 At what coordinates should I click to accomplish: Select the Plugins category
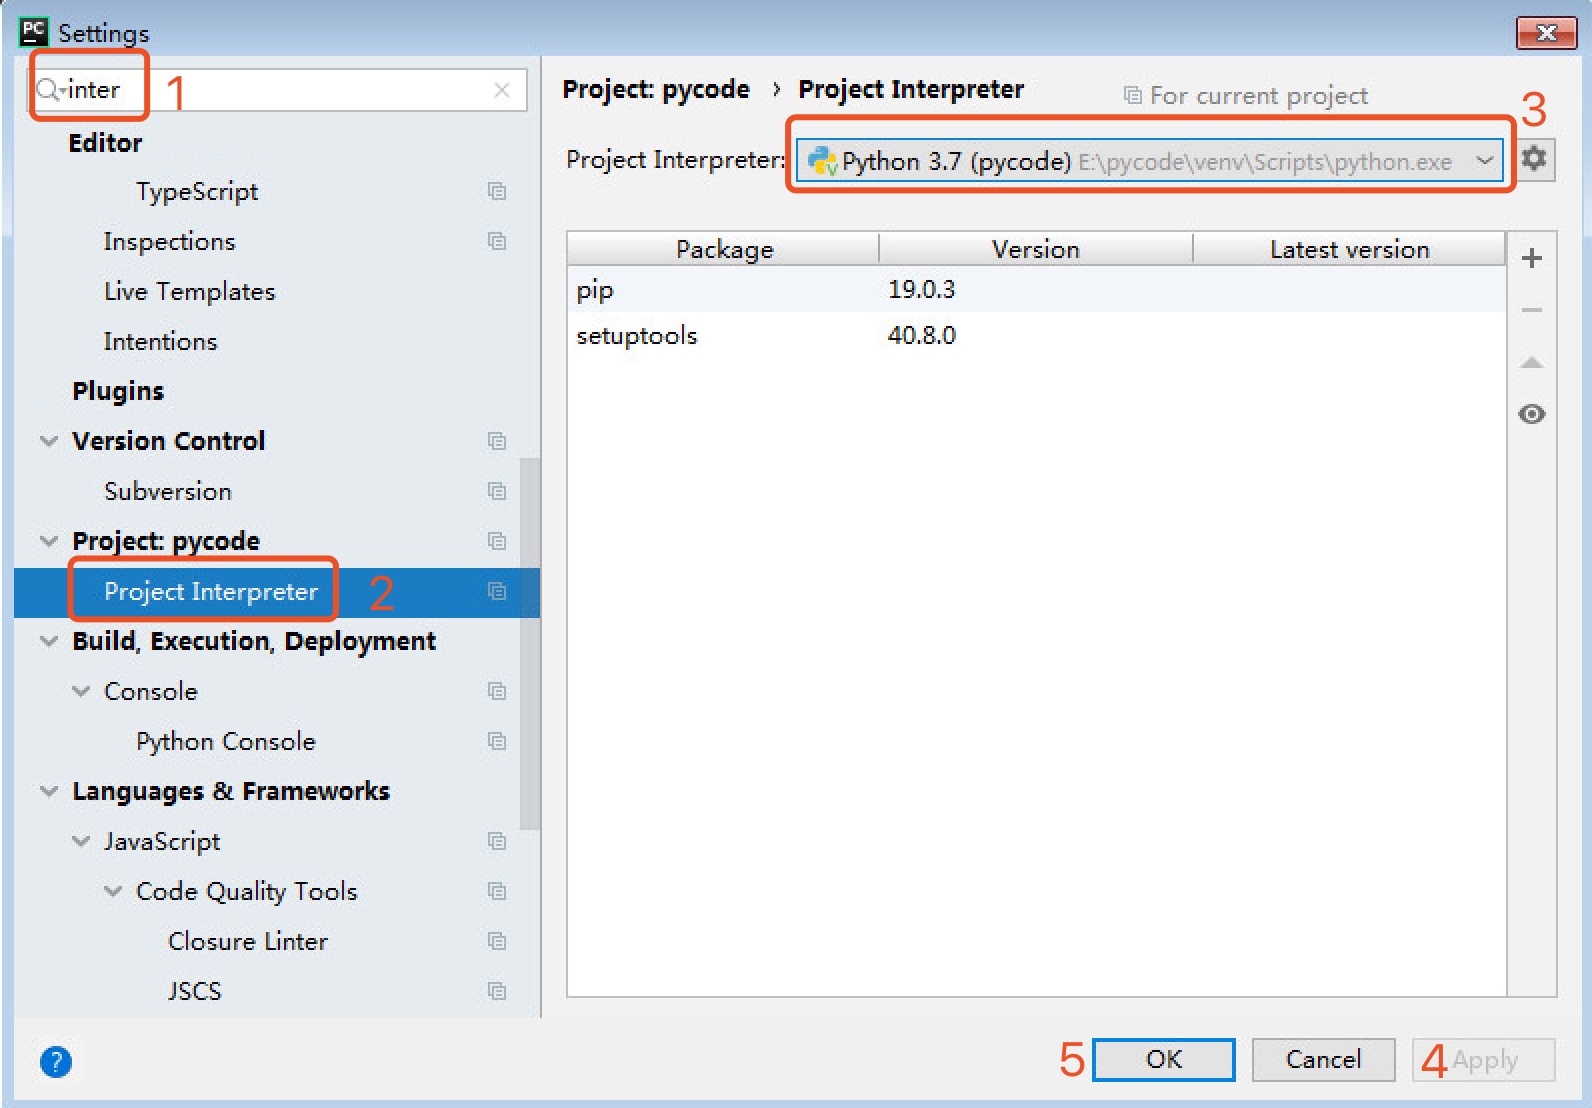pyautogui.click(x=118, y=391)
